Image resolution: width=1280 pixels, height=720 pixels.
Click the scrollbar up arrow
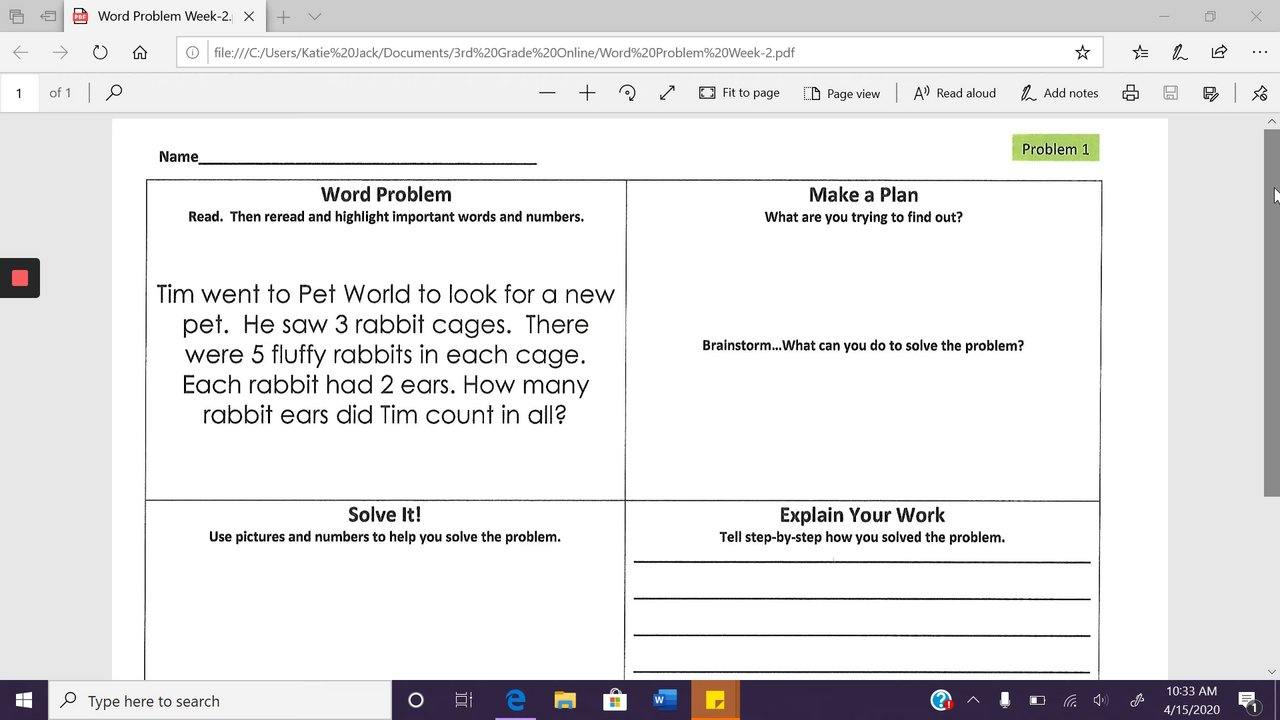tap(1272, 121)
